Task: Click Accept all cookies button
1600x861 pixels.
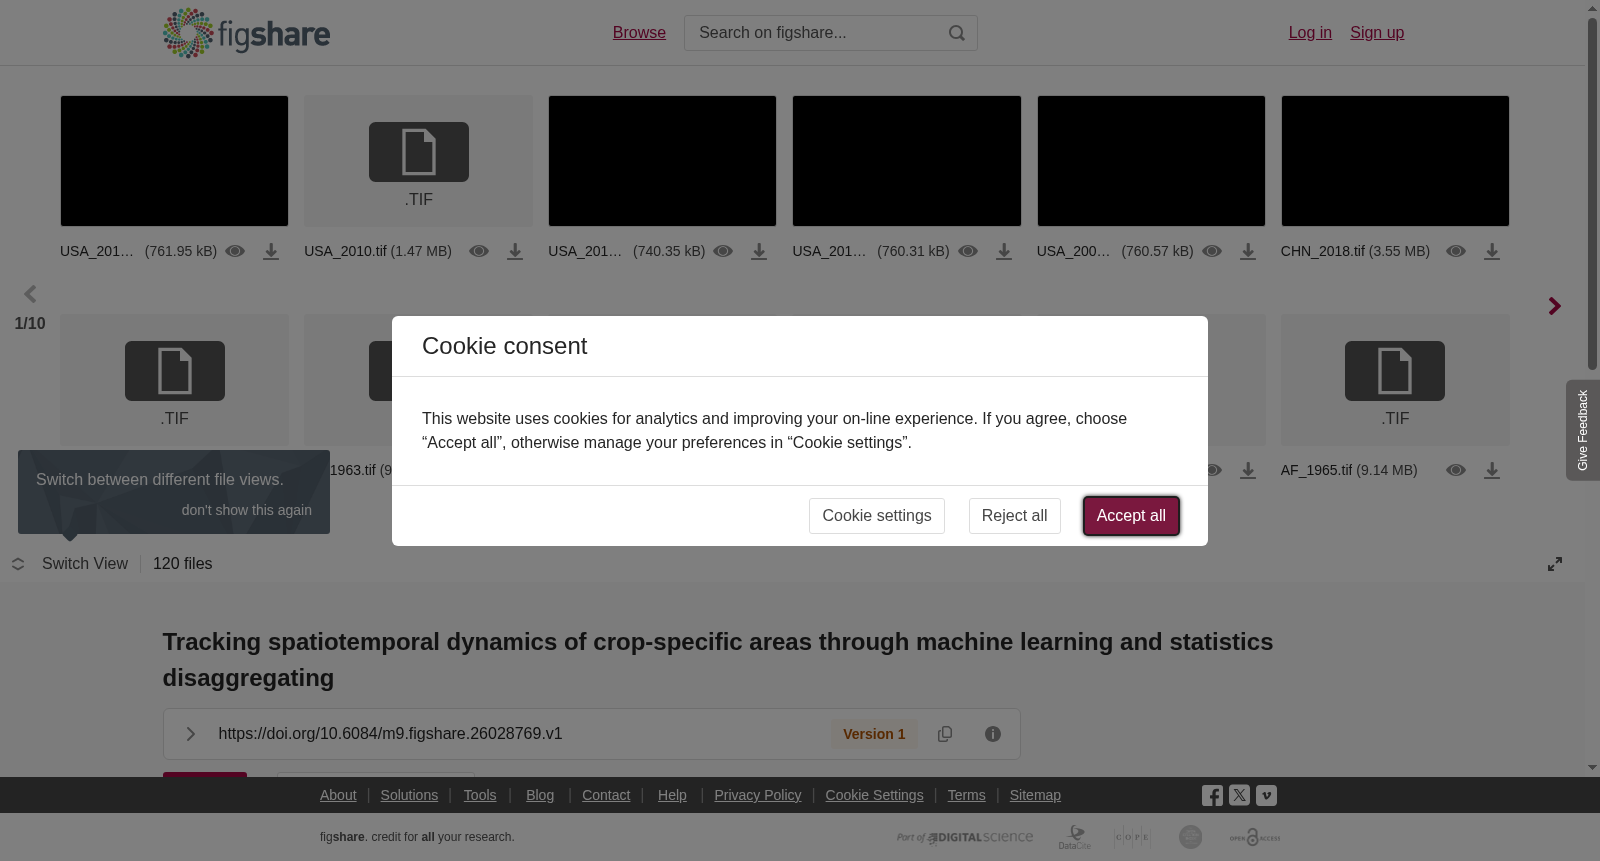Action: click(1131, 516)
